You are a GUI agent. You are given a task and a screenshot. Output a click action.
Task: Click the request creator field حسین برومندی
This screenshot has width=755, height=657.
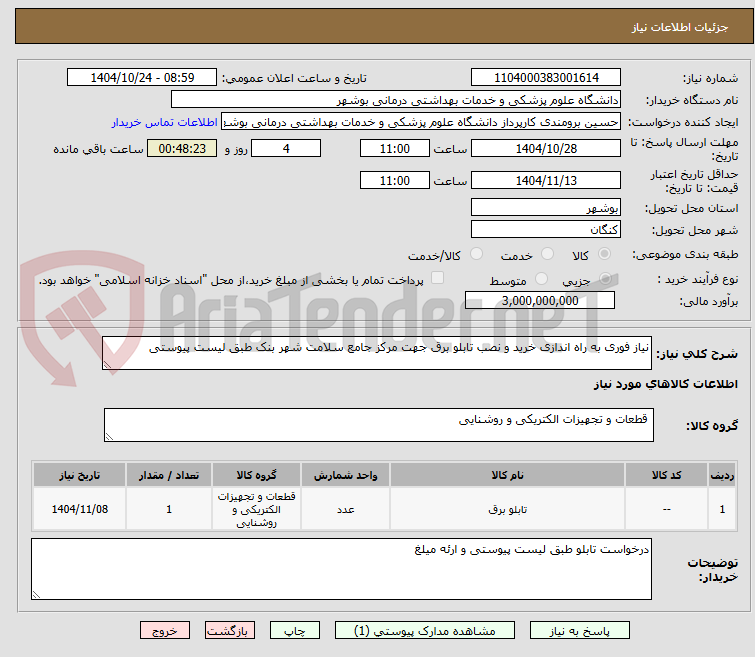[x=421, y=122]
